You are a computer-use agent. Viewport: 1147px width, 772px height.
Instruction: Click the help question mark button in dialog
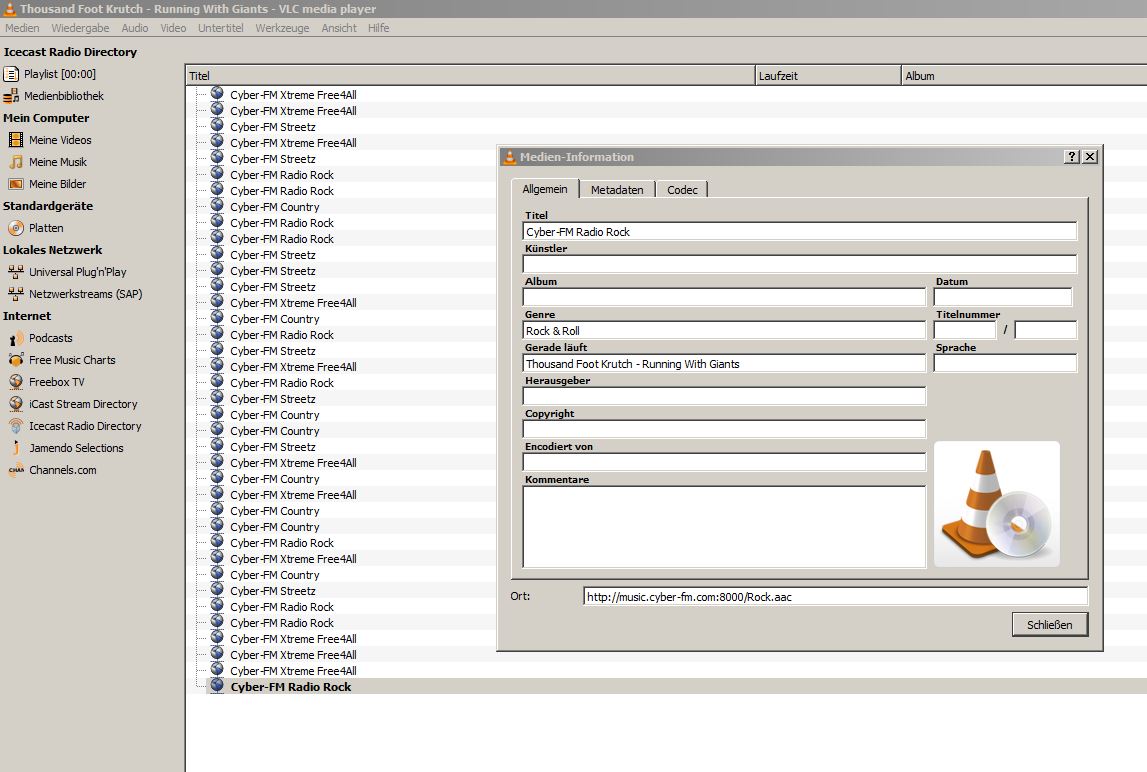pos(1072,157)
